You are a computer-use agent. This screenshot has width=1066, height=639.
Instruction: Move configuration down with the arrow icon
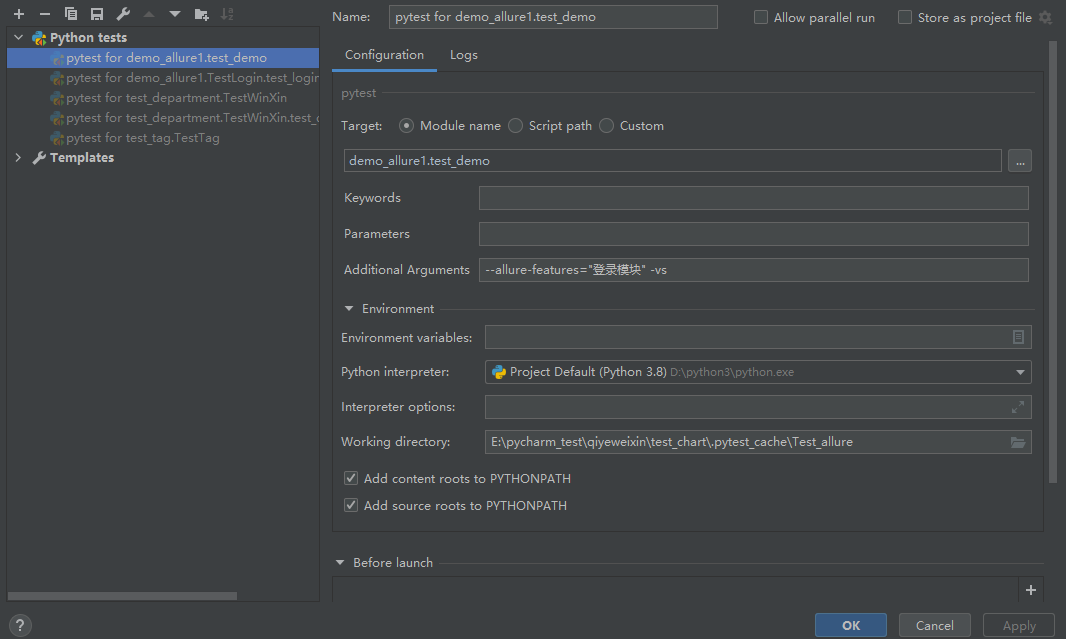175,14
